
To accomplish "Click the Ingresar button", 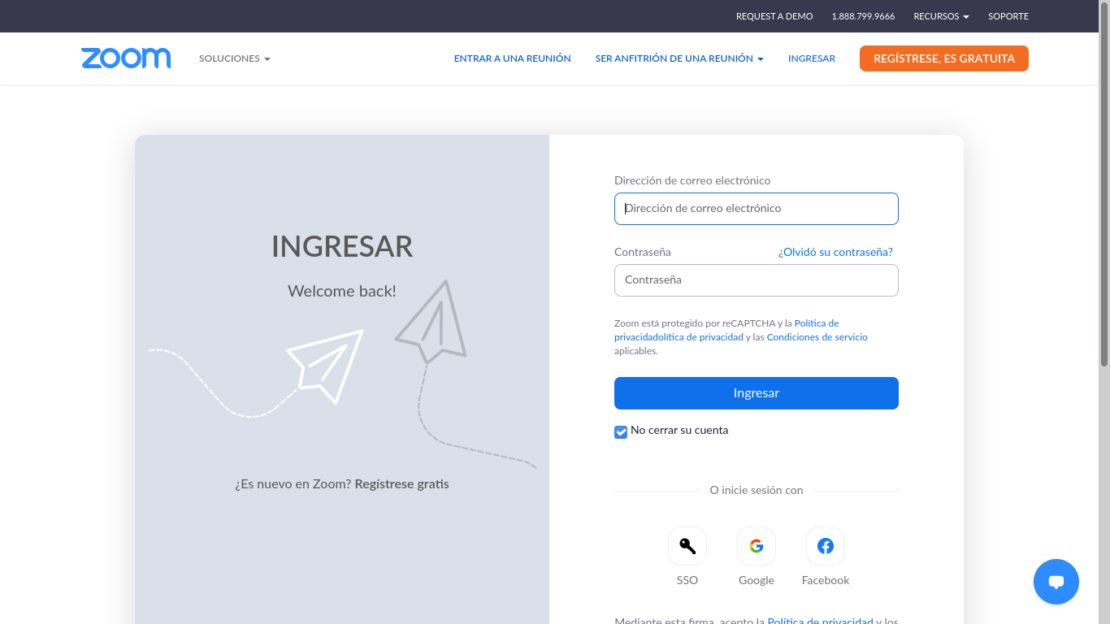I will [x=756, y=393].
